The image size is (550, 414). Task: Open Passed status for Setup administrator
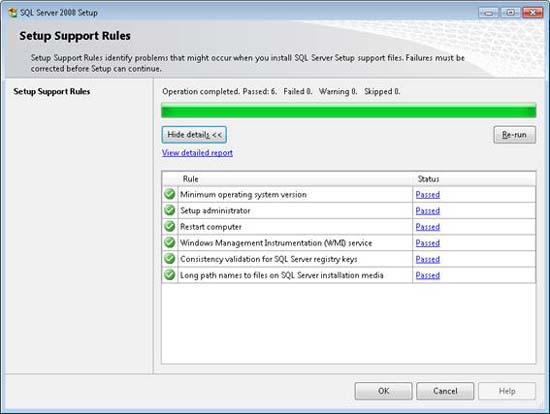(428, 211)
